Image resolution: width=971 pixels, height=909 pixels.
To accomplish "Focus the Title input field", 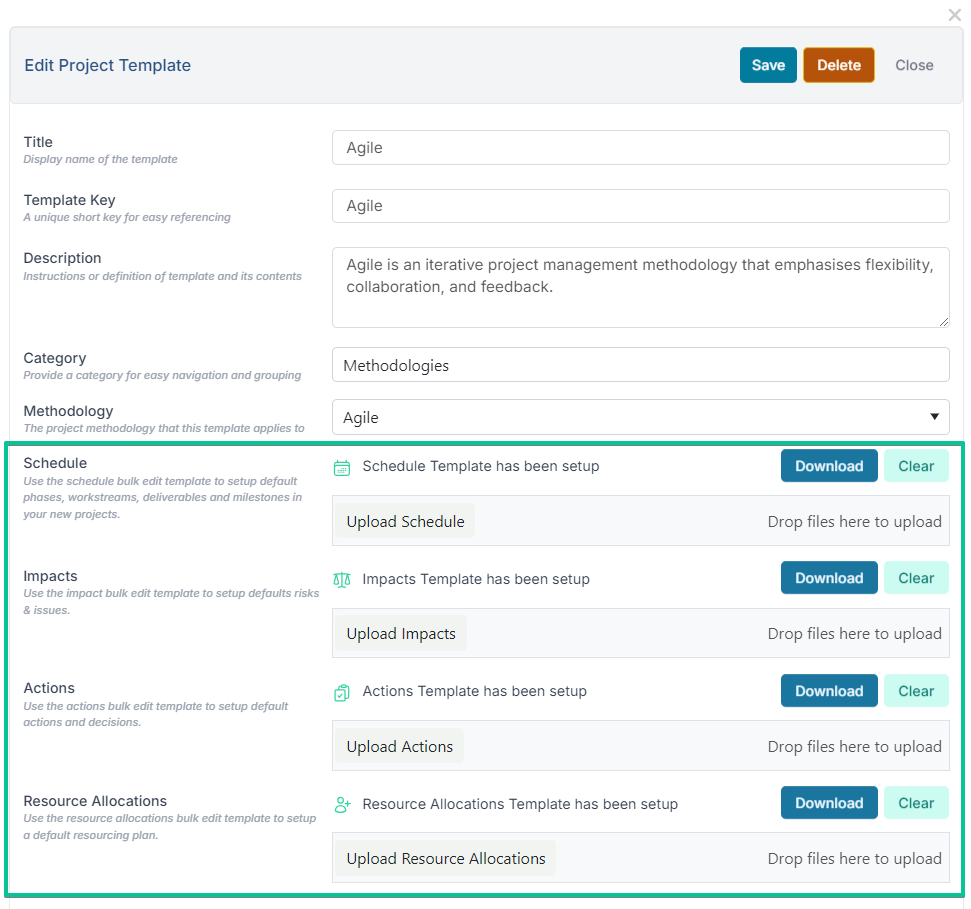I will tap(640, 147).
